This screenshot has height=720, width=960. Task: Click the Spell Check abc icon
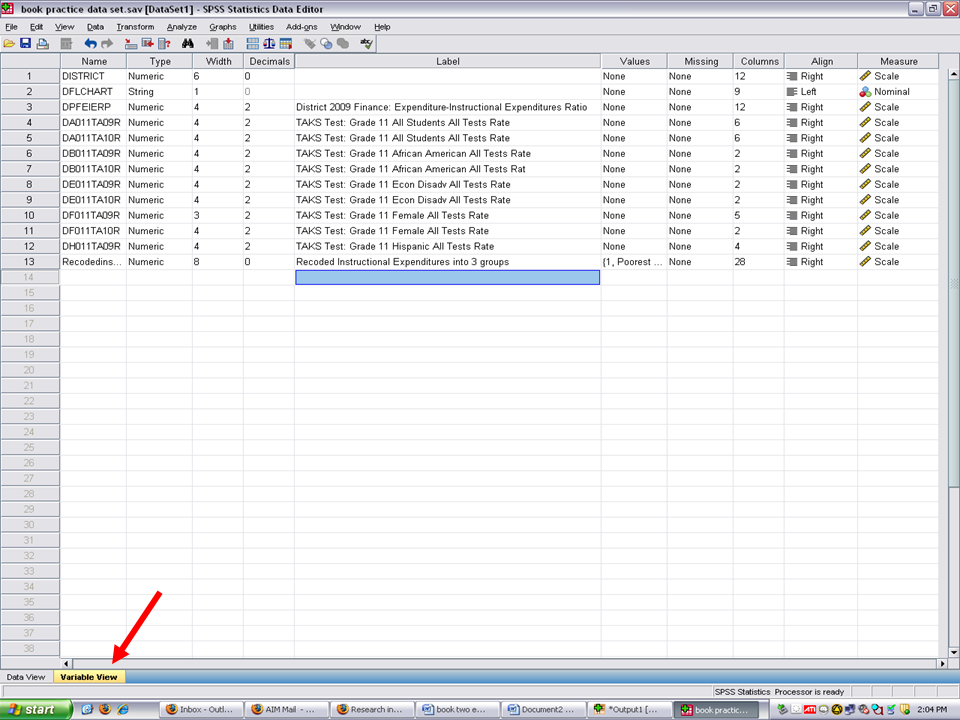[x=366, y=44]
